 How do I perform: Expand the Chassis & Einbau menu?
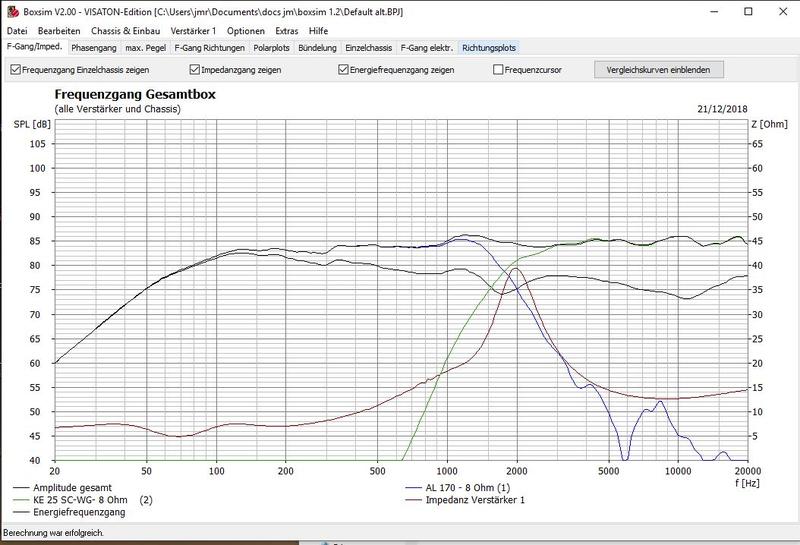click(127, 31)
